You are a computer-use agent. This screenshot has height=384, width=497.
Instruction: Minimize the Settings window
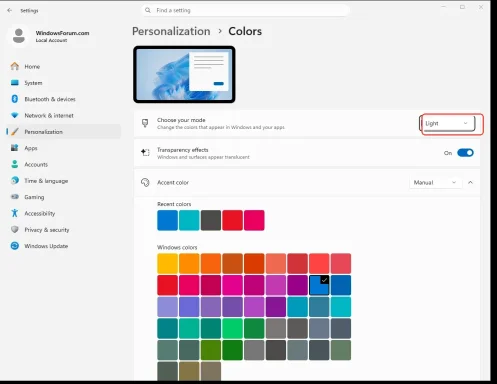(444, 7)
